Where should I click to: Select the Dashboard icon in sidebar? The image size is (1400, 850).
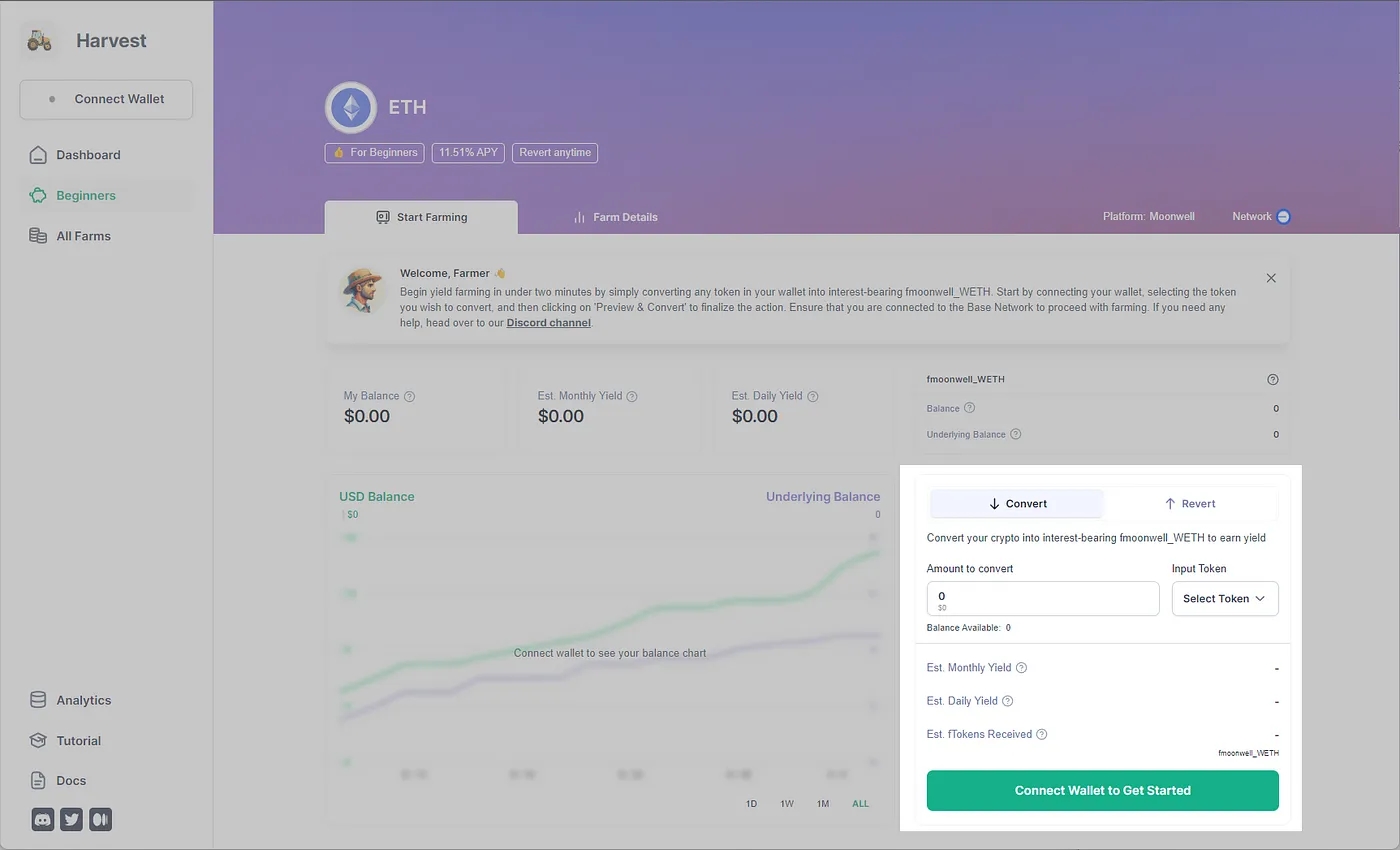coord(36,155)
